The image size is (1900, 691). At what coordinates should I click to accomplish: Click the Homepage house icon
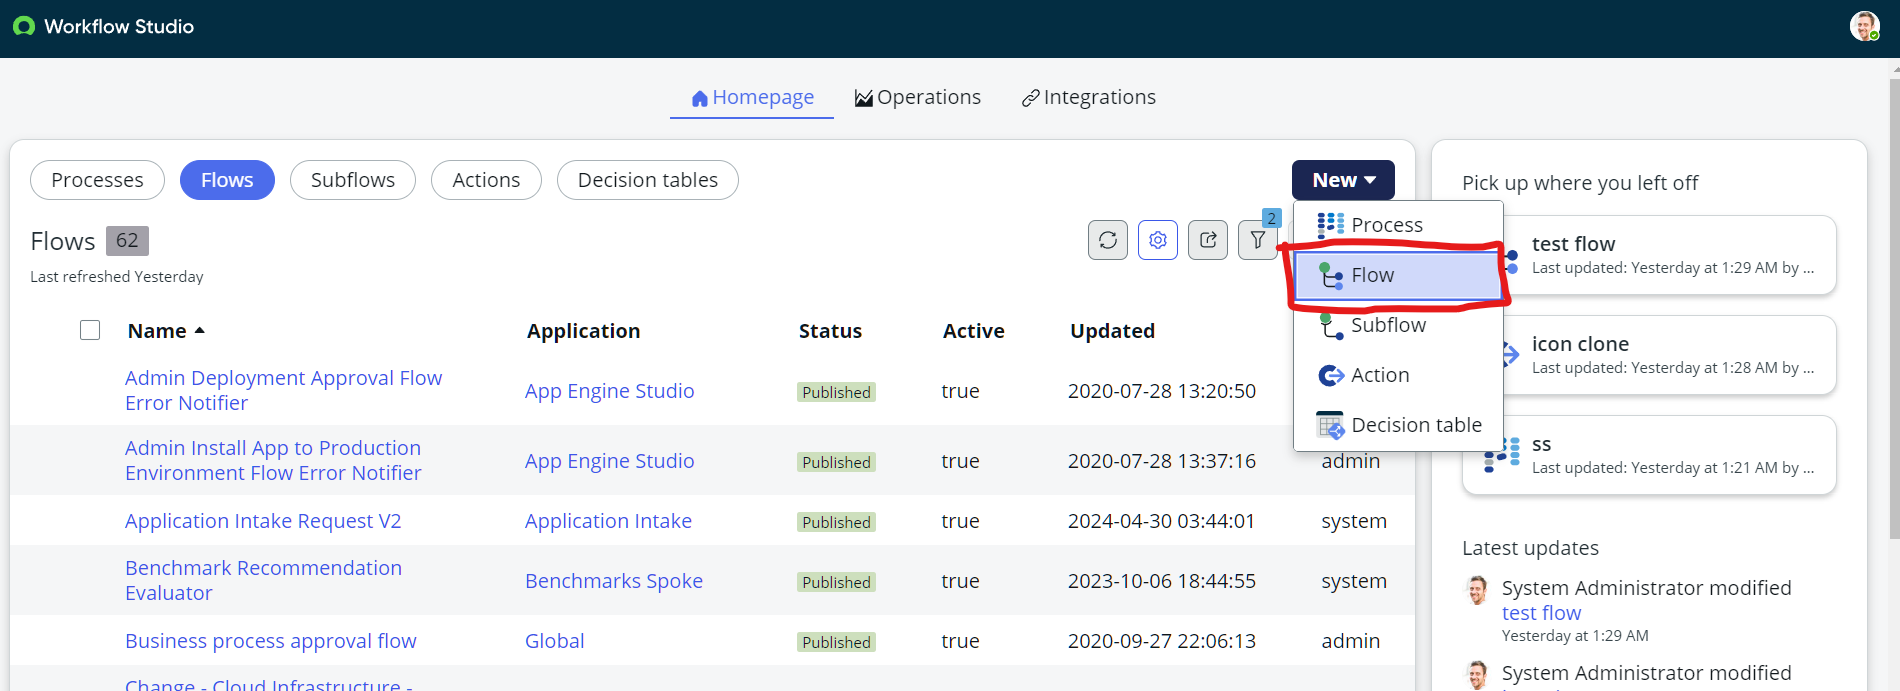pos(700,98)
